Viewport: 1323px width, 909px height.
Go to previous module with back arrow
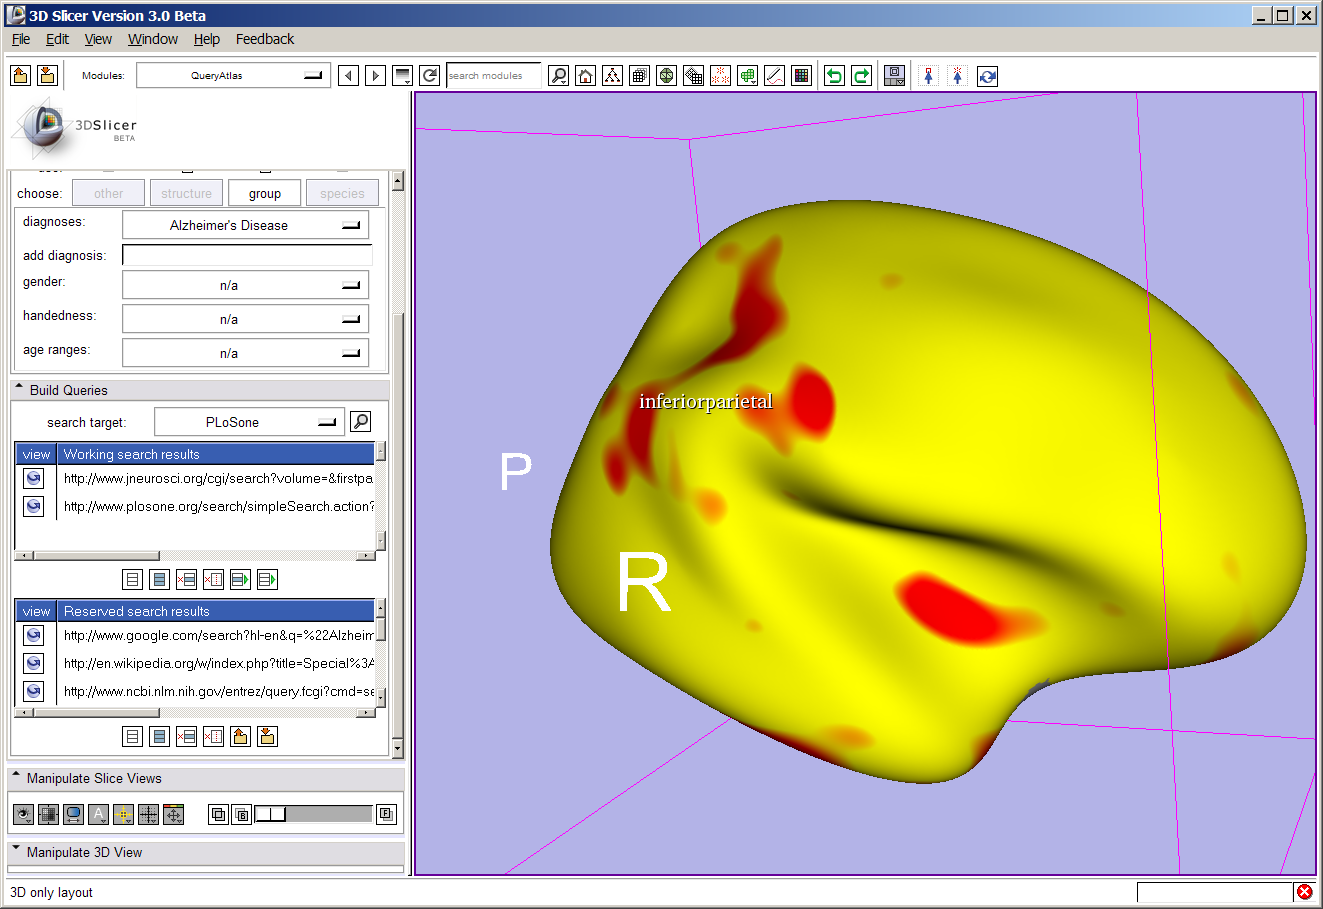click(348, 76)
